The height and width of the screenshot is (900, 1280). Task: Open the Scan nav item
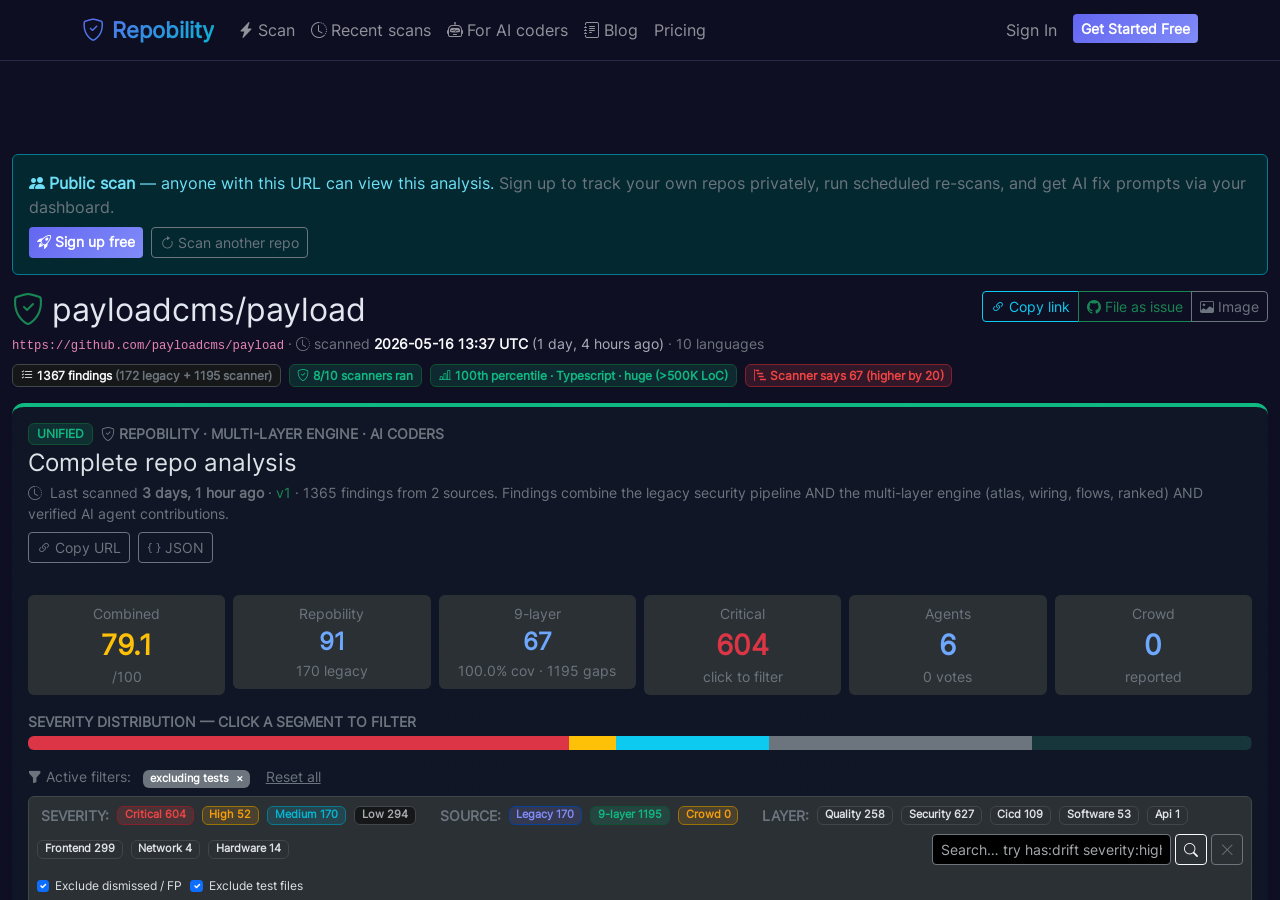coord(267,30)
